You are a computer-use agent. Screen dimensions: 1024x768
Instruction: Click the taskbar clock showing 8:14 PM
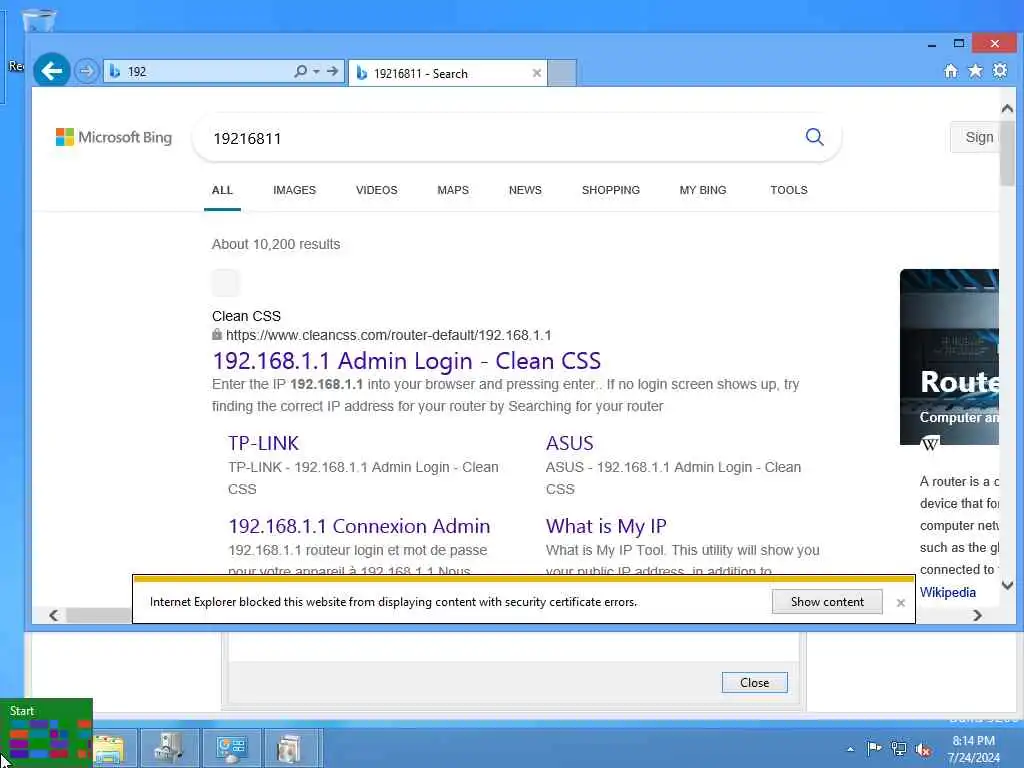coord(973,749)
